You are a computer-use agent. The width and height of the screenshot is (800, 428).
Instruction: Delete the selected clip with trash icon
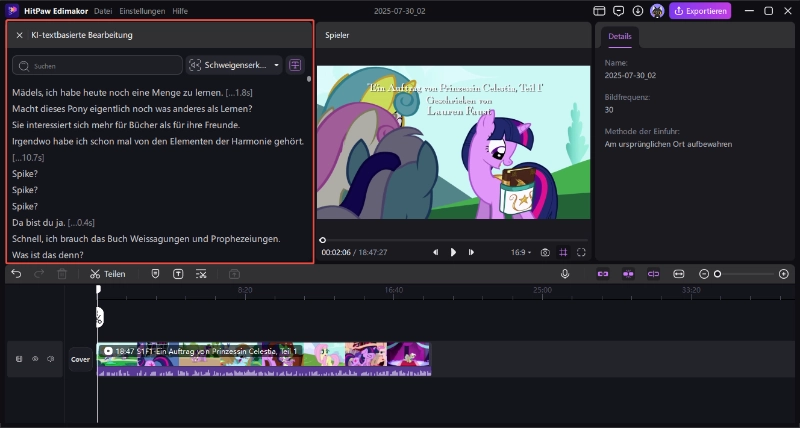click(x=62, y=274)
